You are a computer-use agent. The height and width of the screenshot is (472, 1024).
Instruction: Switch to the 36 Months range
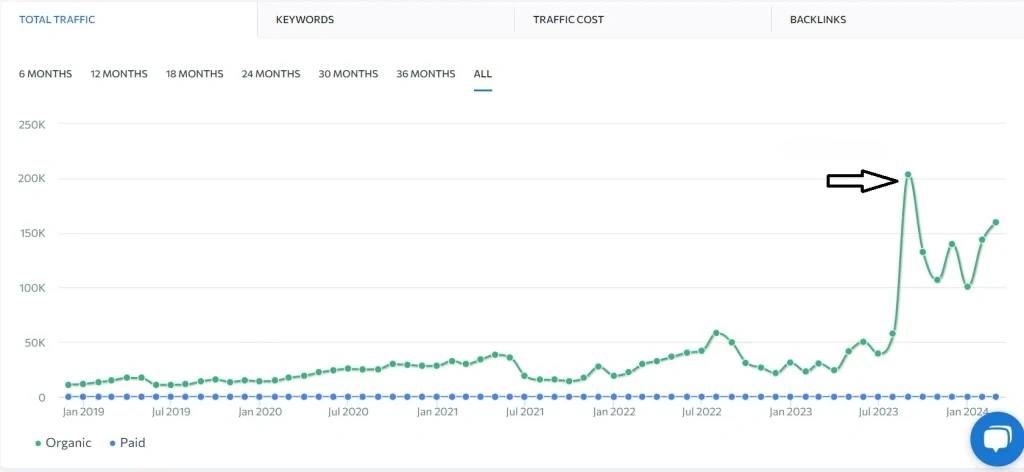[x=426, y=74]
